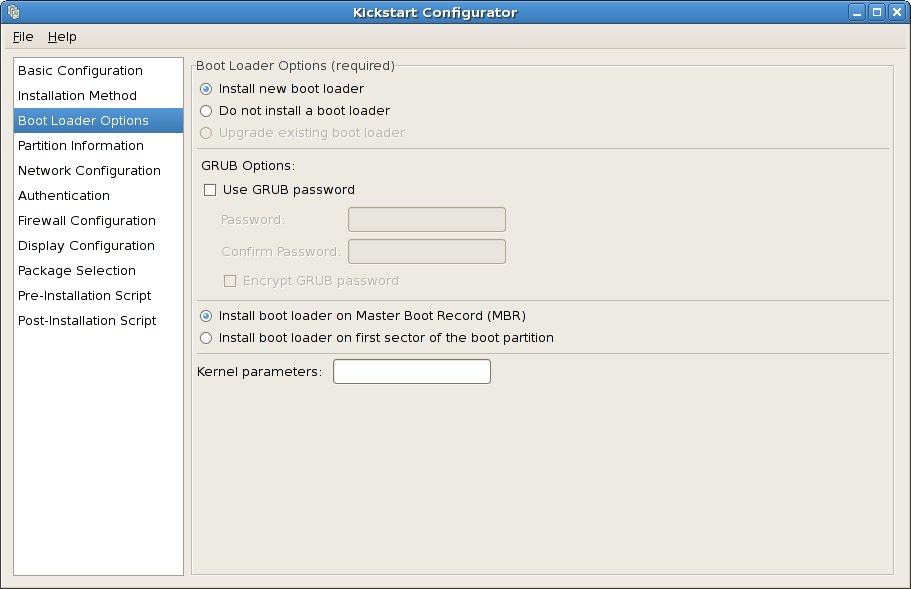The image size is (911, 589).
Task: Select "Install new boot loader" option
Action: (x=206, y=89)
